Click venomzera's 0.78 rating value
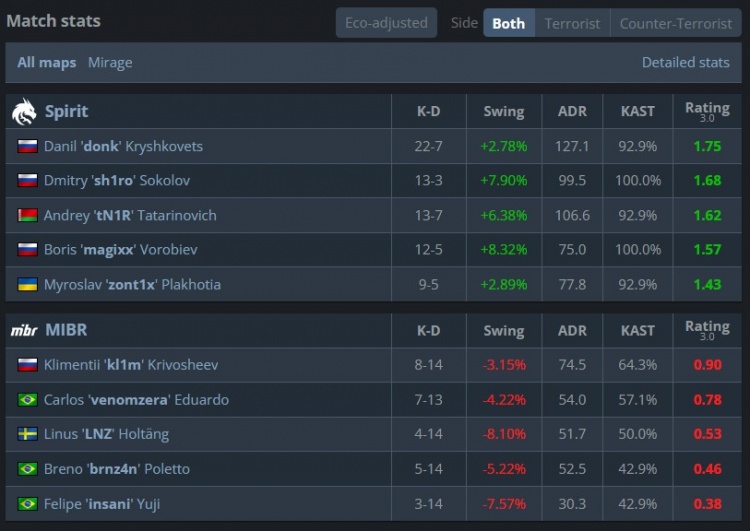750x531 pixels. click(707, 399)
